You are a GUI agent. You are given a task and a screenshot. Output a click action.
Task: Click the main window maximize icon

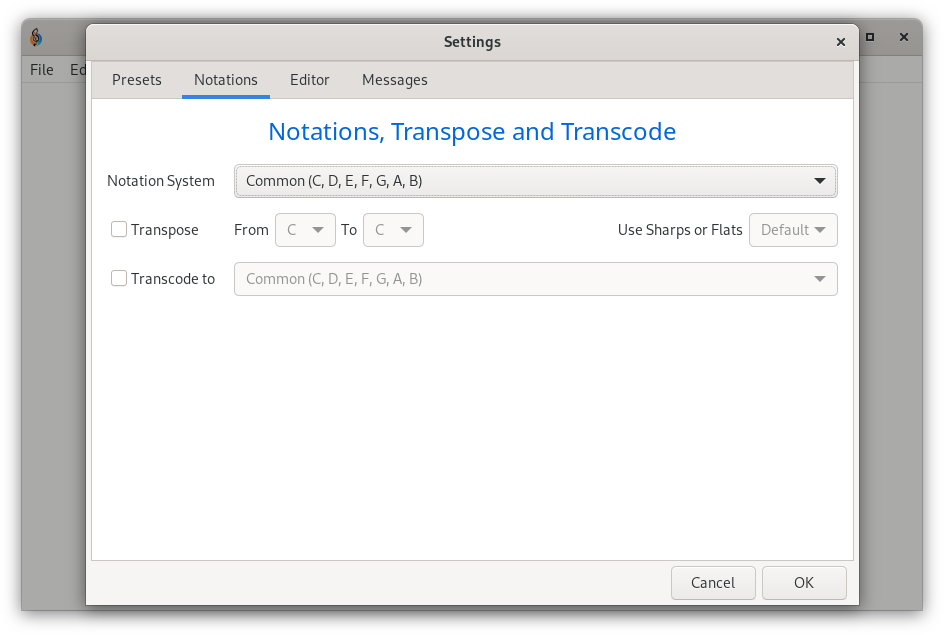pyautogui.click(x=870, y=37)
